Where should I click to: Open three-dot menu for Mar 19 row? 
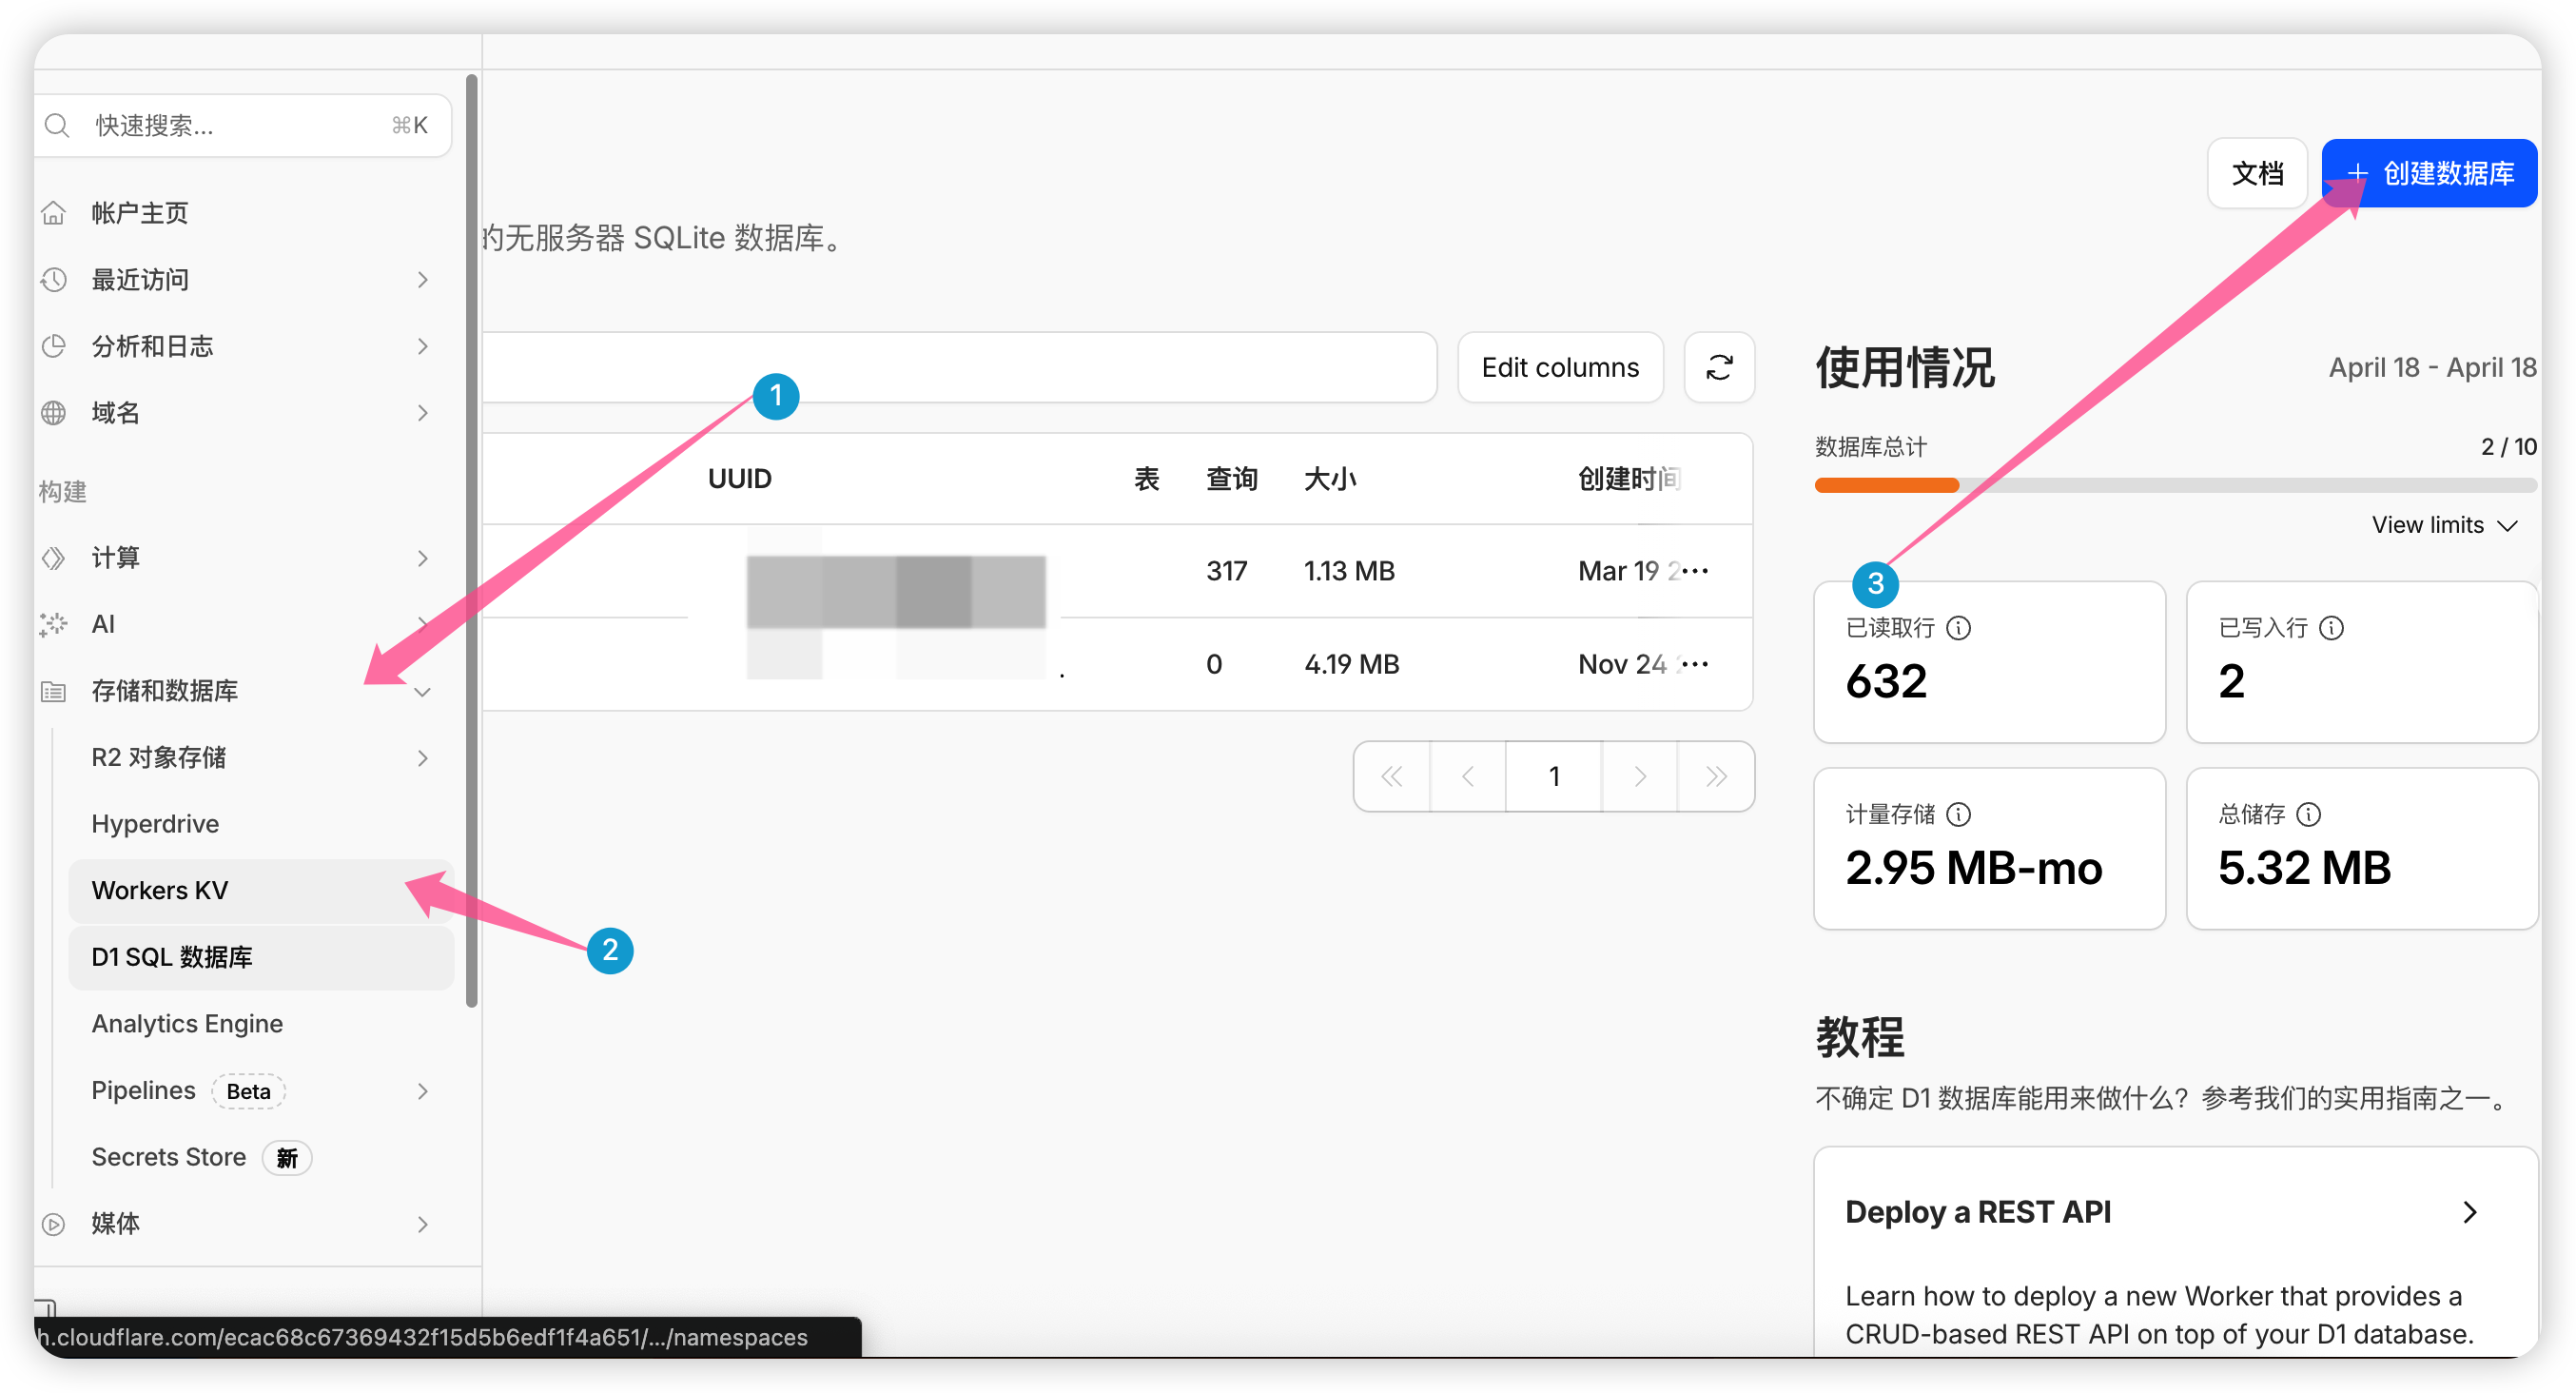click(1695, 570)
